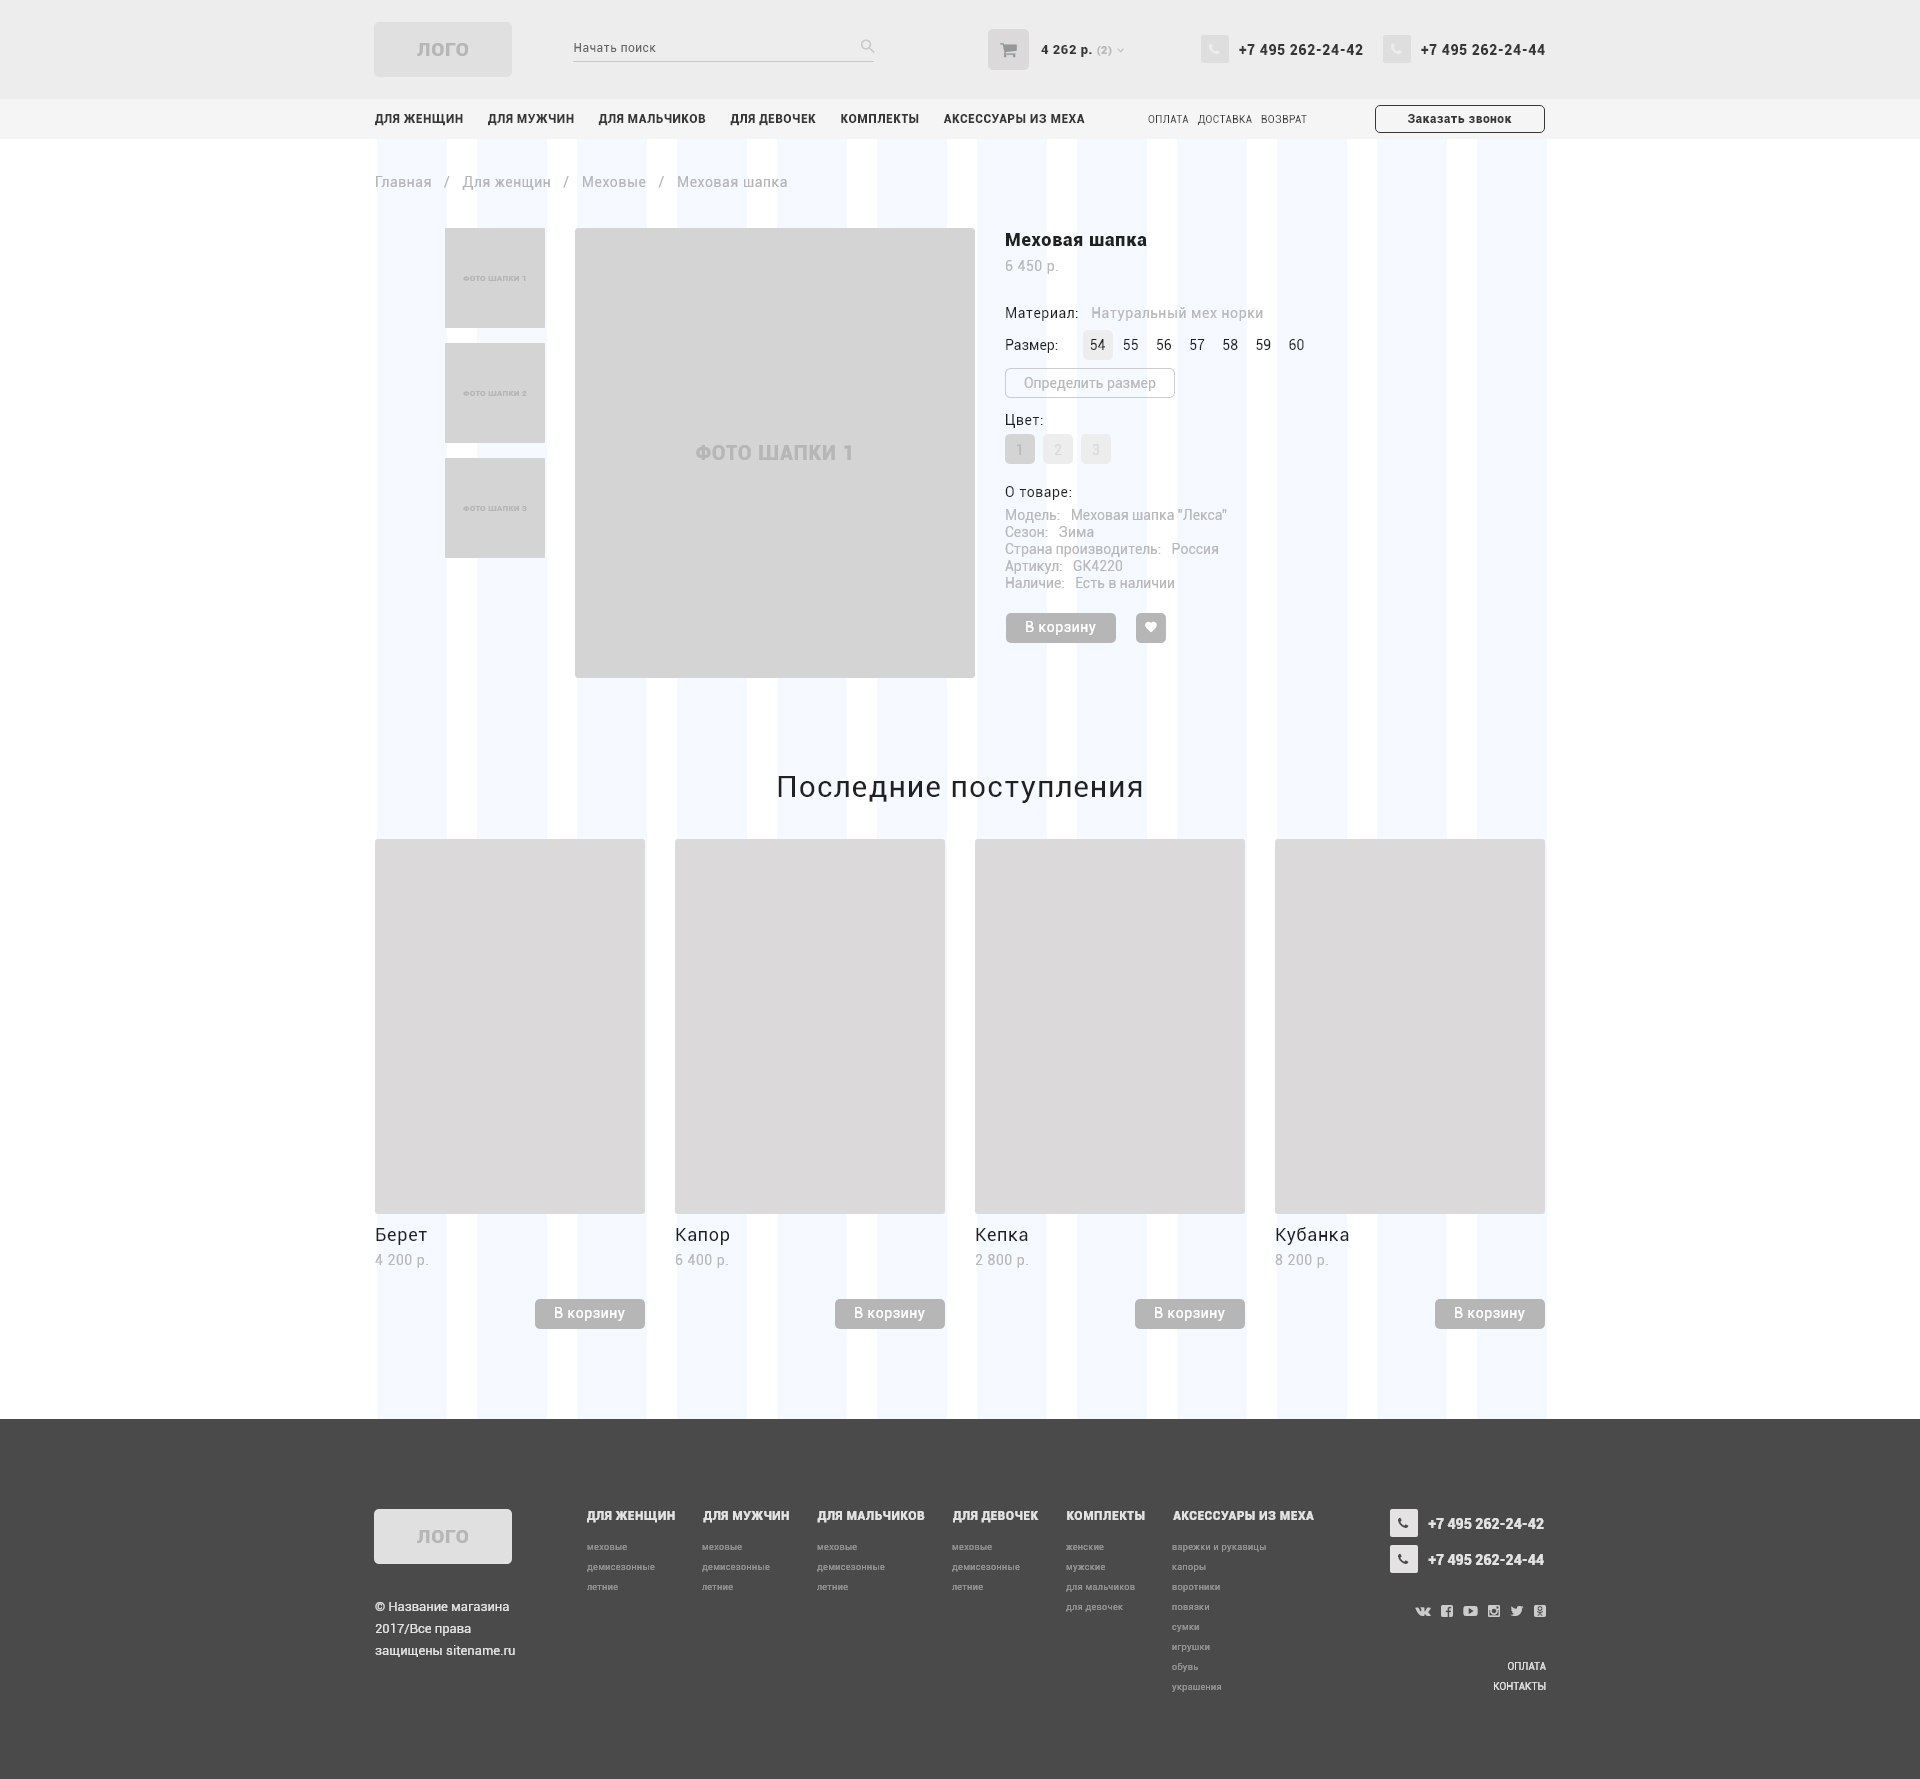Open the Аксессуары из меха menu item
This screenshot has height=1779, width=1920.
[1013, 119]
